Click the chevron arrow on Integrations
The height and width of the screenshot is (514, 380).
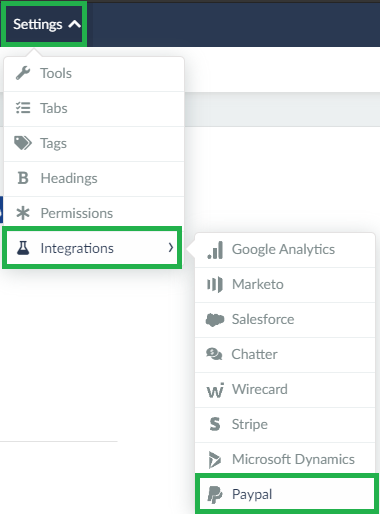[x=171, y=247]
